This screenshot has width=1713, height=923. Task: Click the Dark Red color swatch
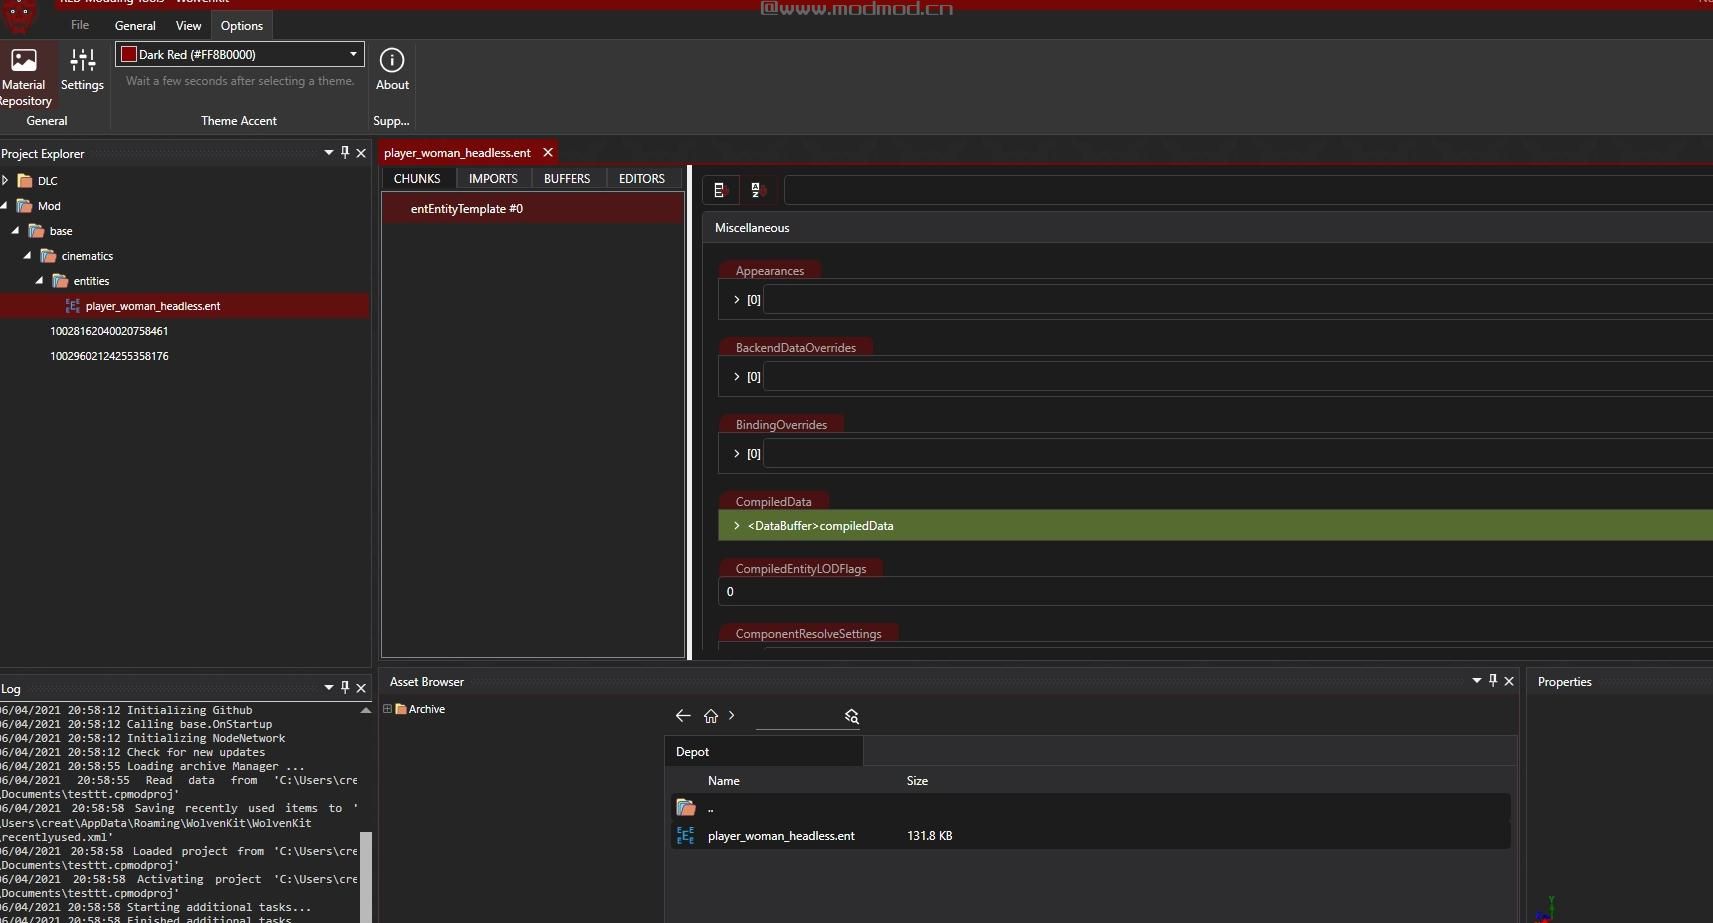128,54
